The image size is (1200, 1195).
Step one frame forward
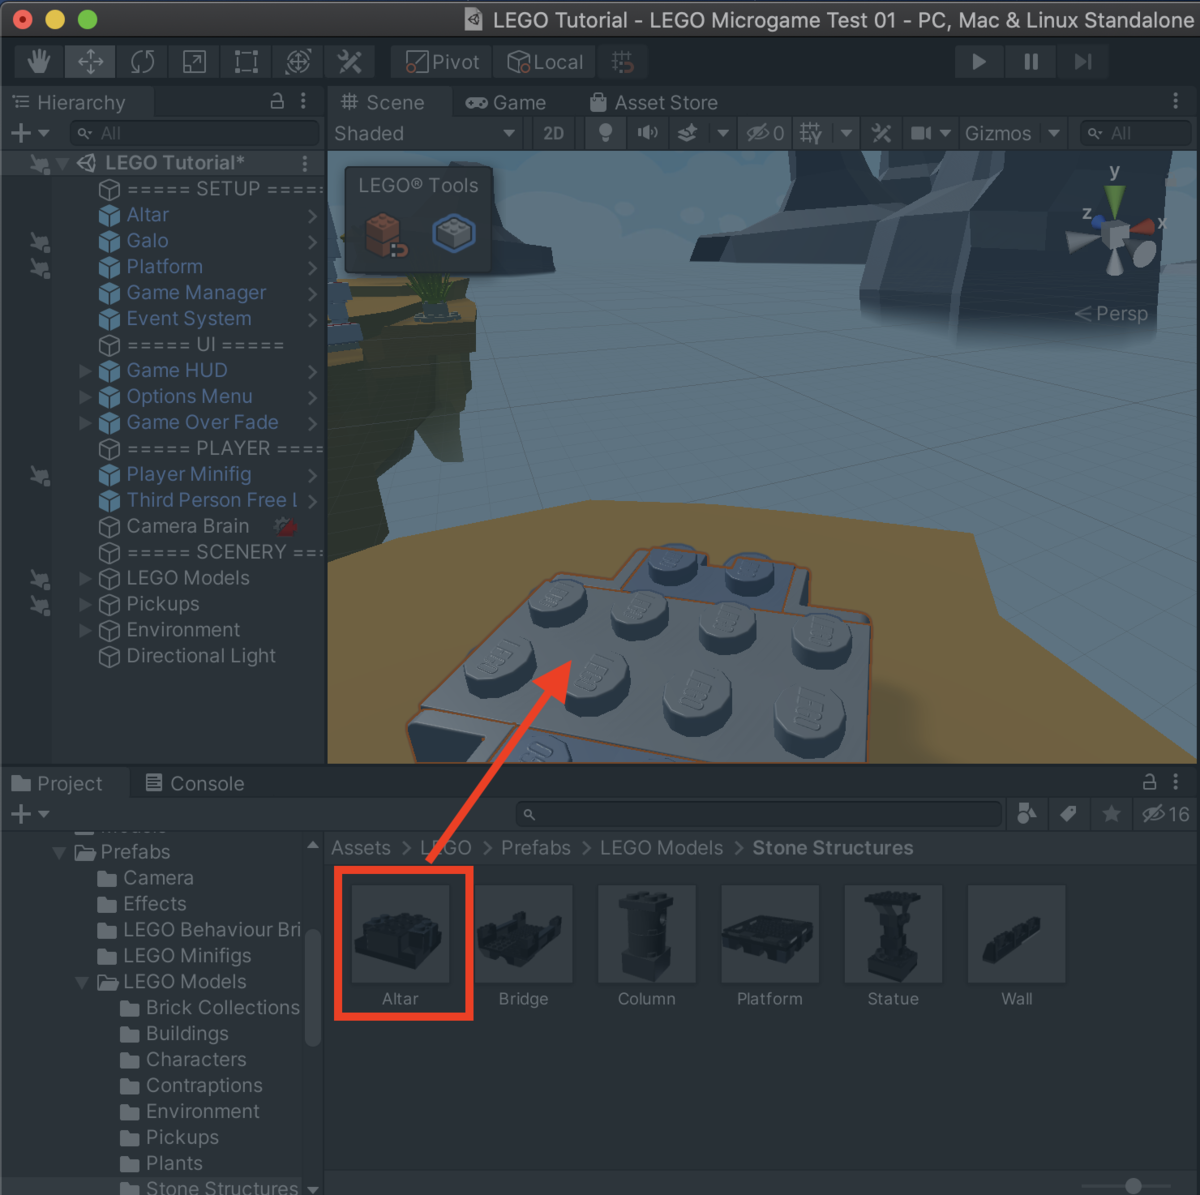(x=1083, y=62)
